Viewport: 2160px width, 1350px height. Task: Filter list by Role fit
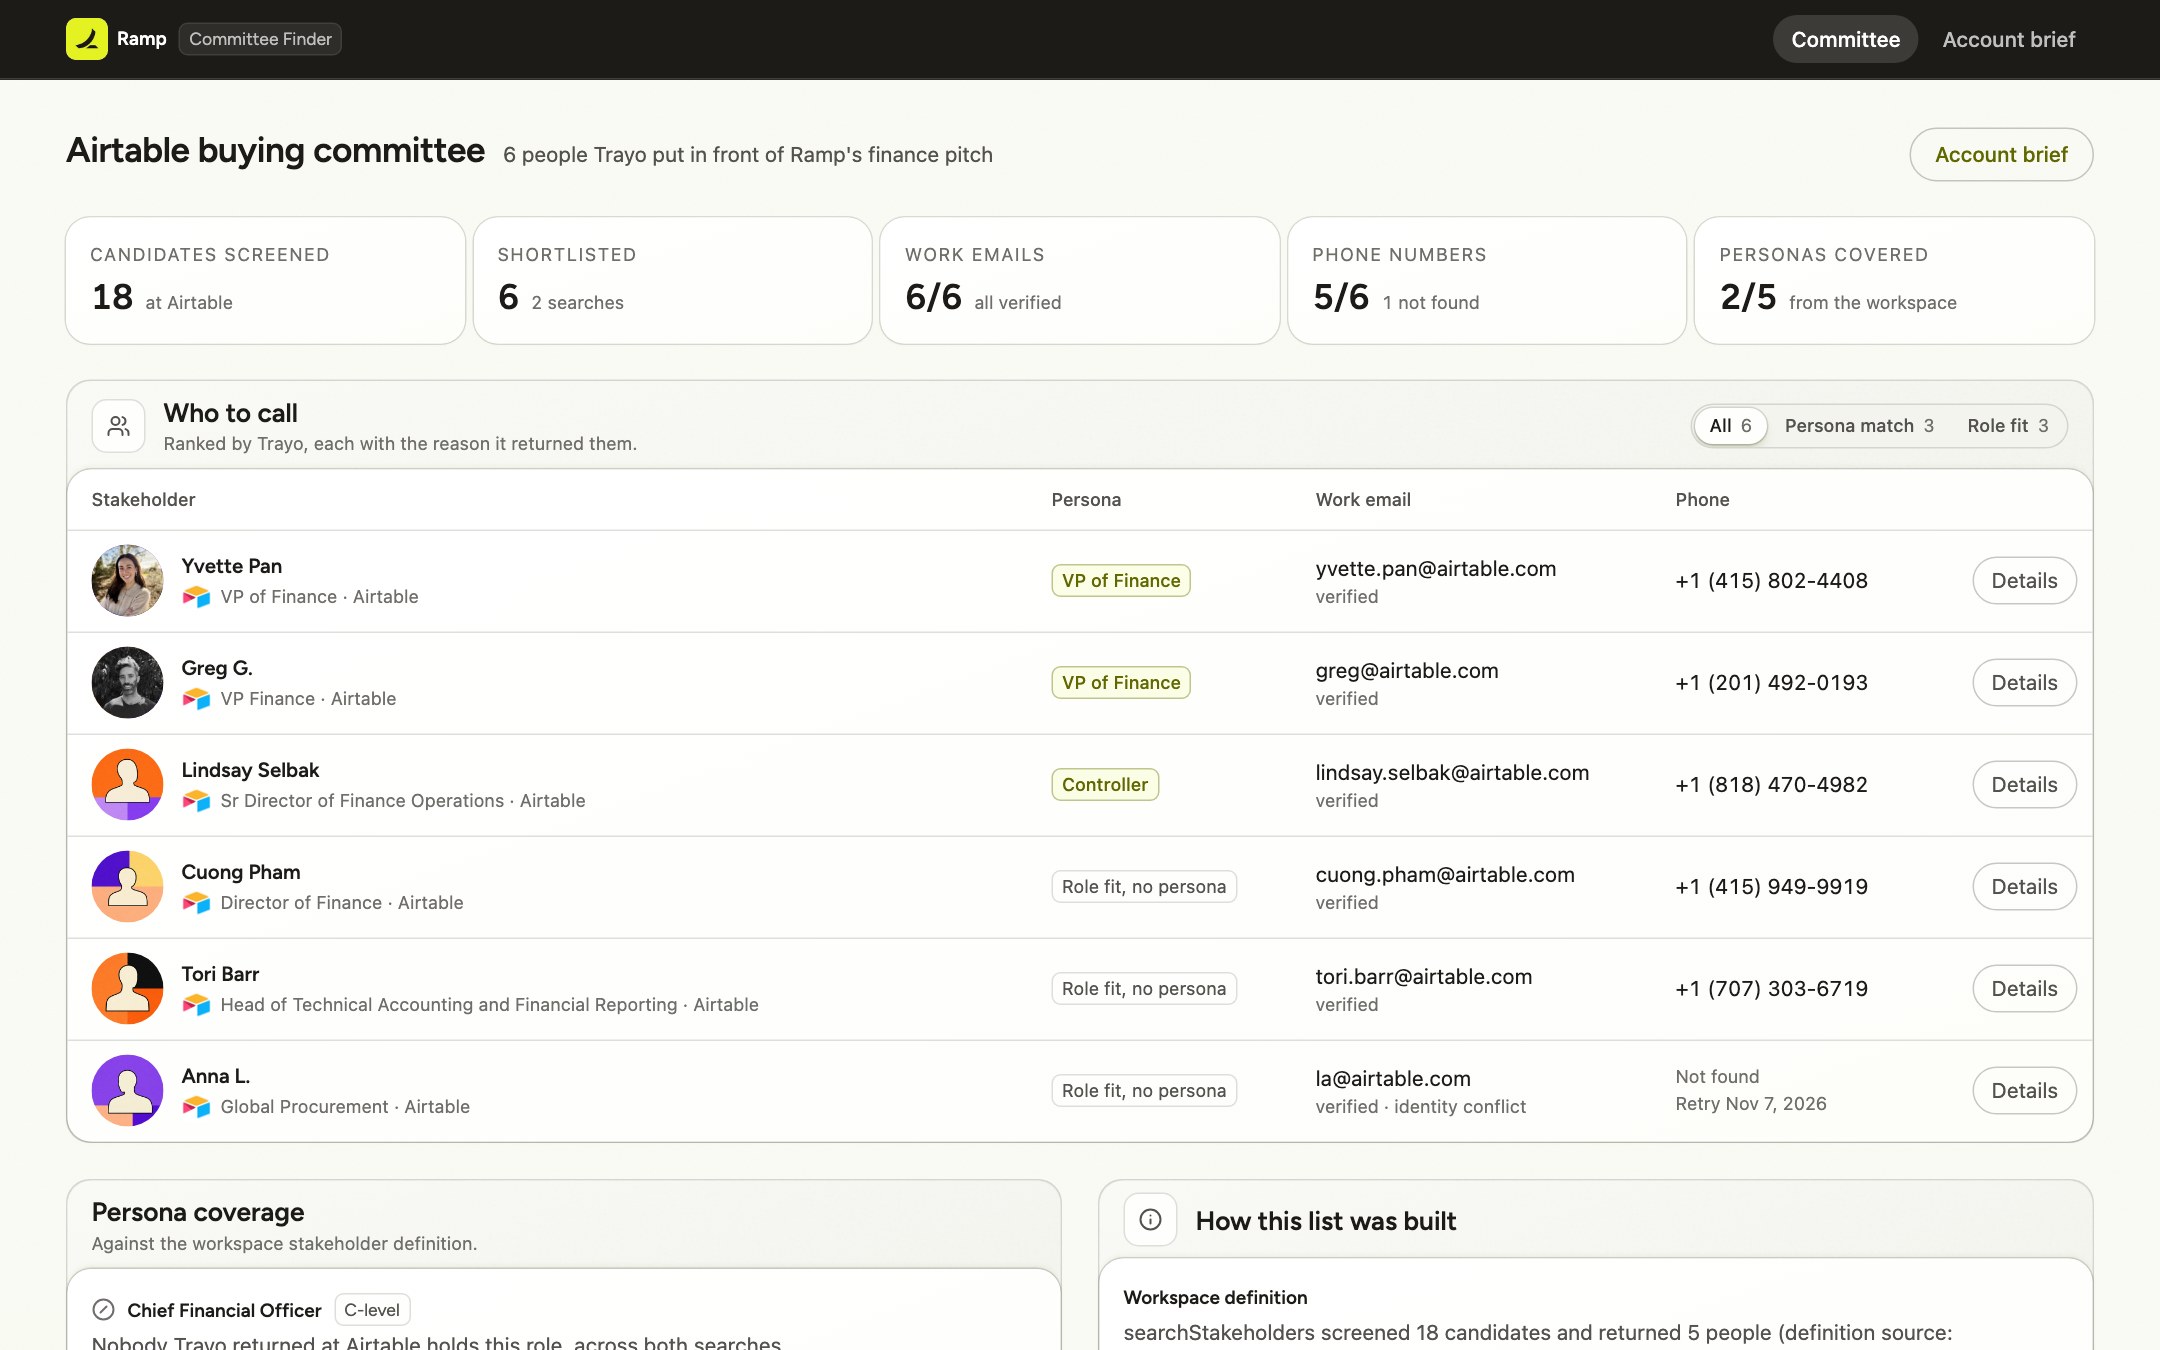[x=2007, y=426]
